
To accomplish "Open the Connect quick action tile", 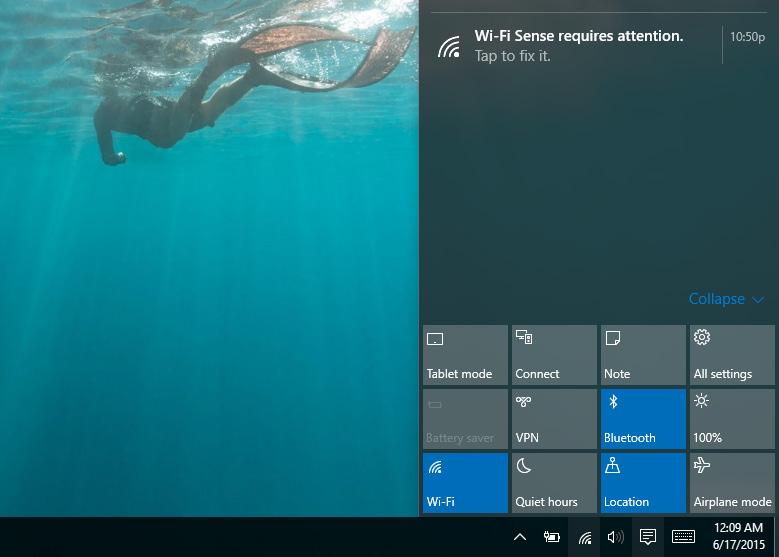I will point(554,355).
